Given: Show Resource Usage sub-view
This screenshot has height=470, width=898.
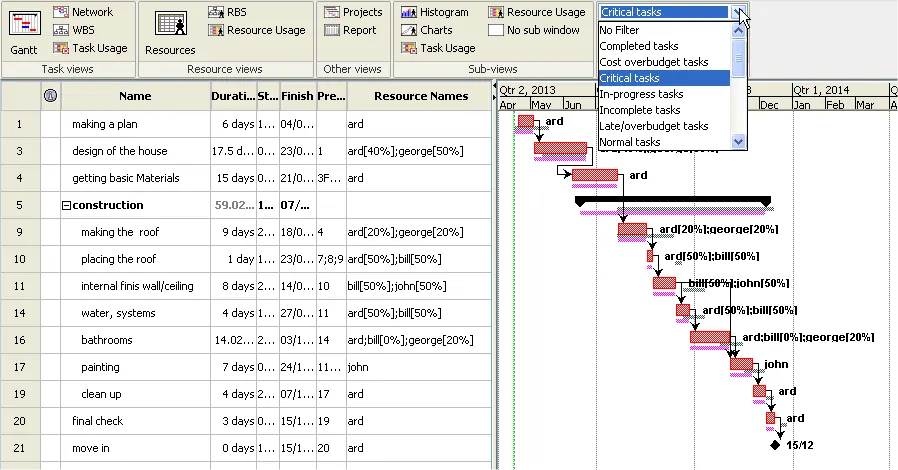Looking at the screenshot, I should (537, 12).
